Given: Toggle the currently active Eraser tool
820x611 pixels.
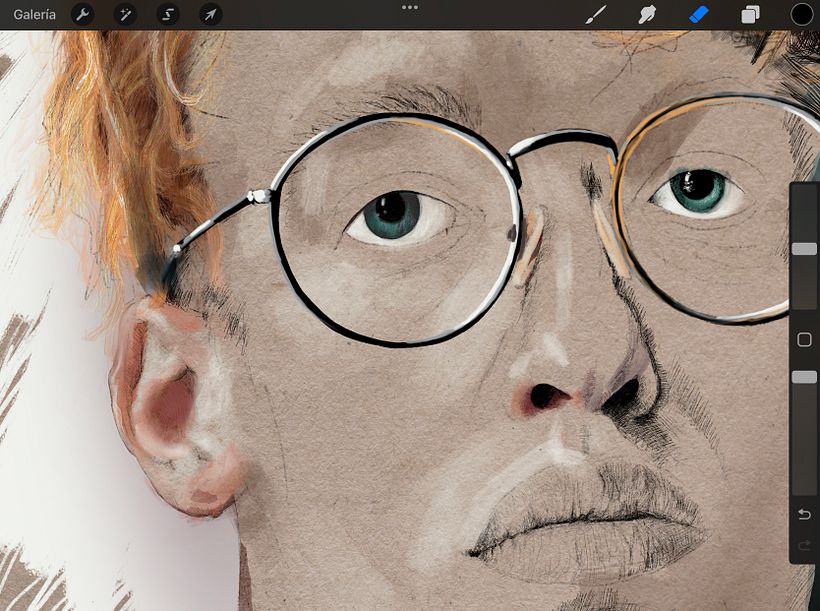Looking at the screenshot, I should pyautogui.click(x=698, y=14).
